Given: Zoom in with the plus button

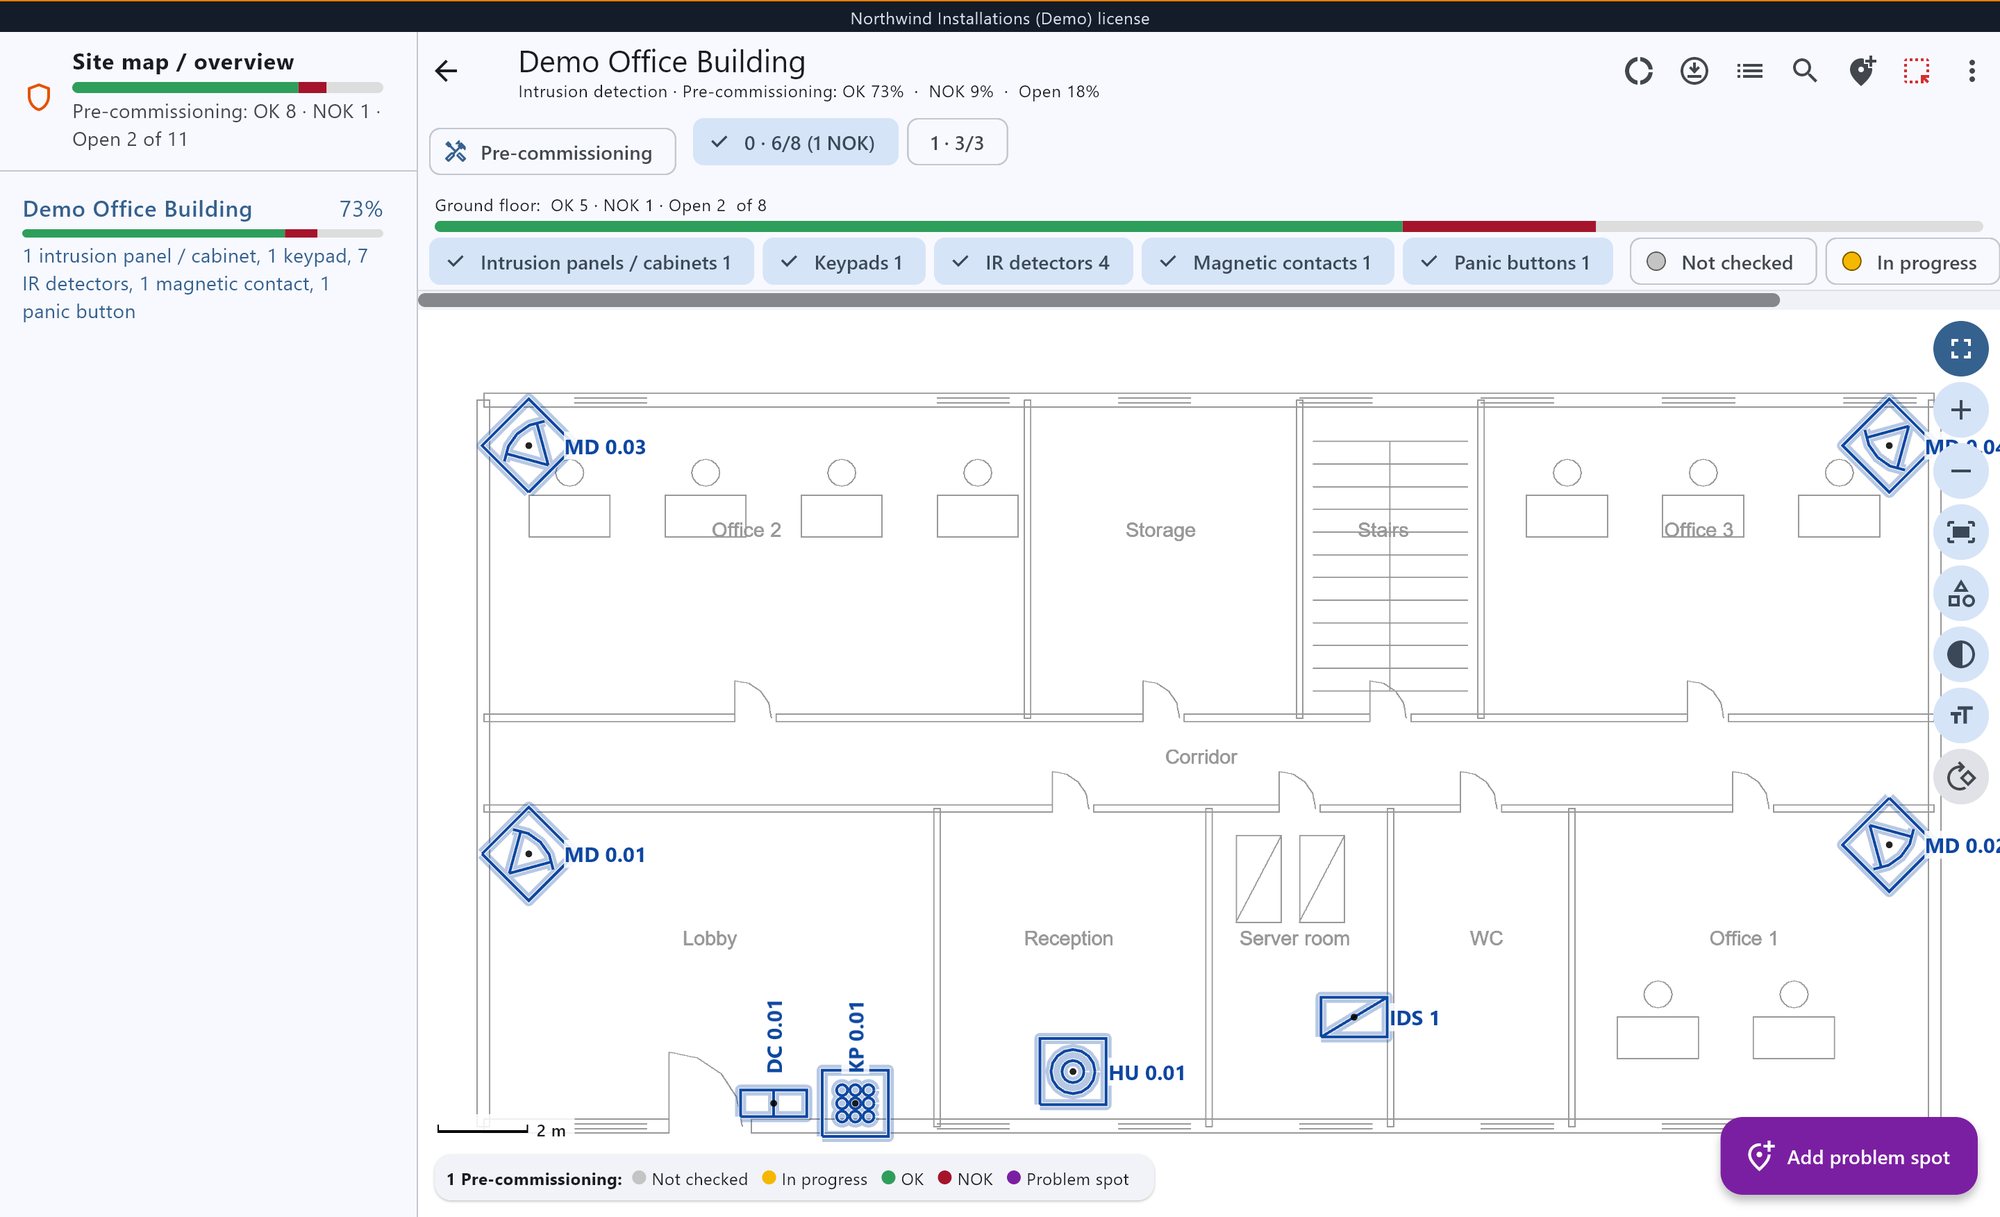Looking at the screenshot, I should [x=1960, y=410].
